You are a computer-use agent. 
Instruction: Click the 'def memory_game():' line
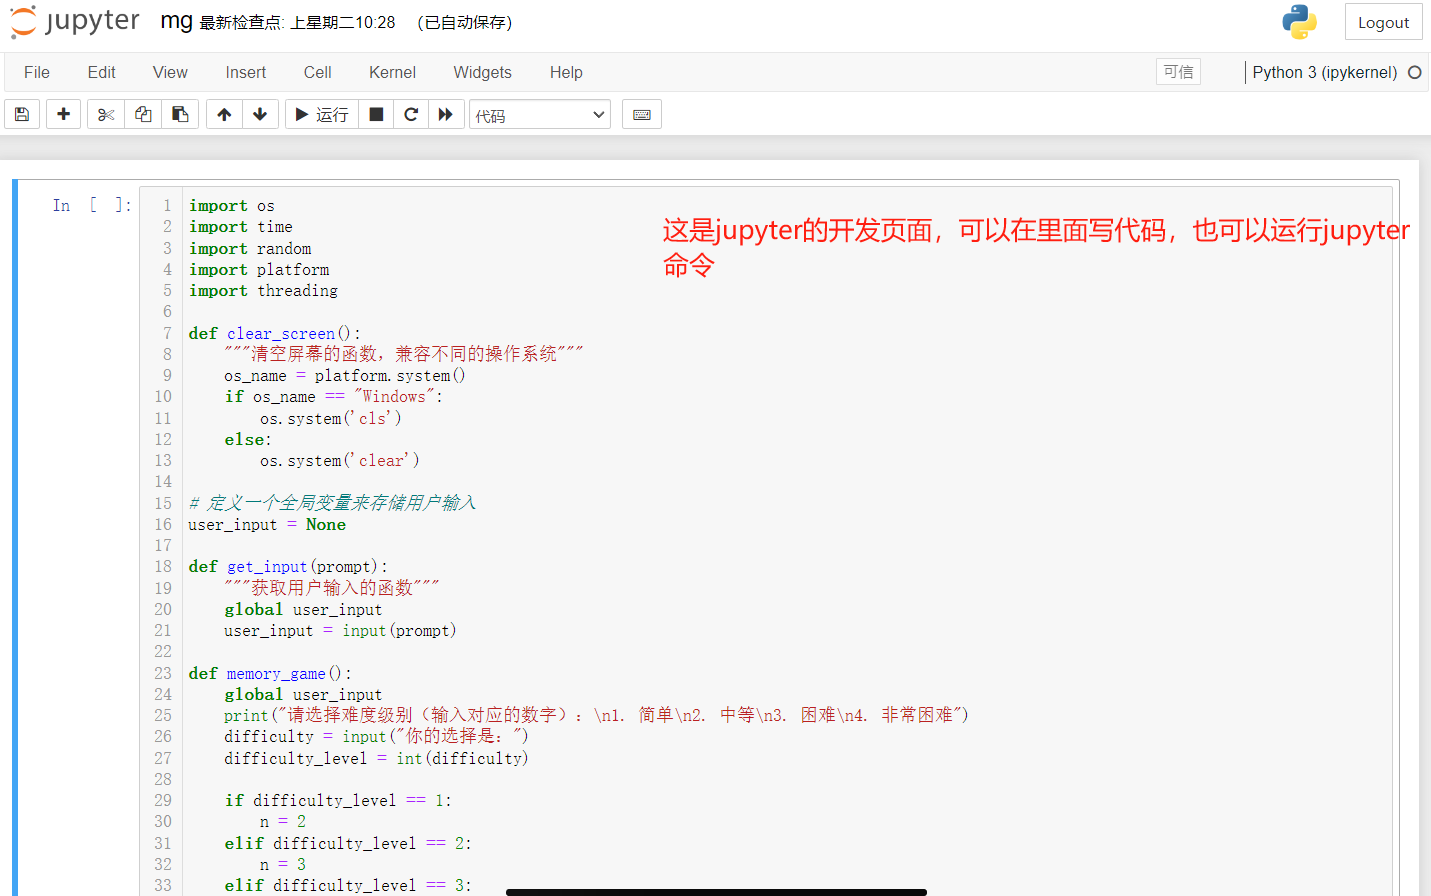click(270, 674)
